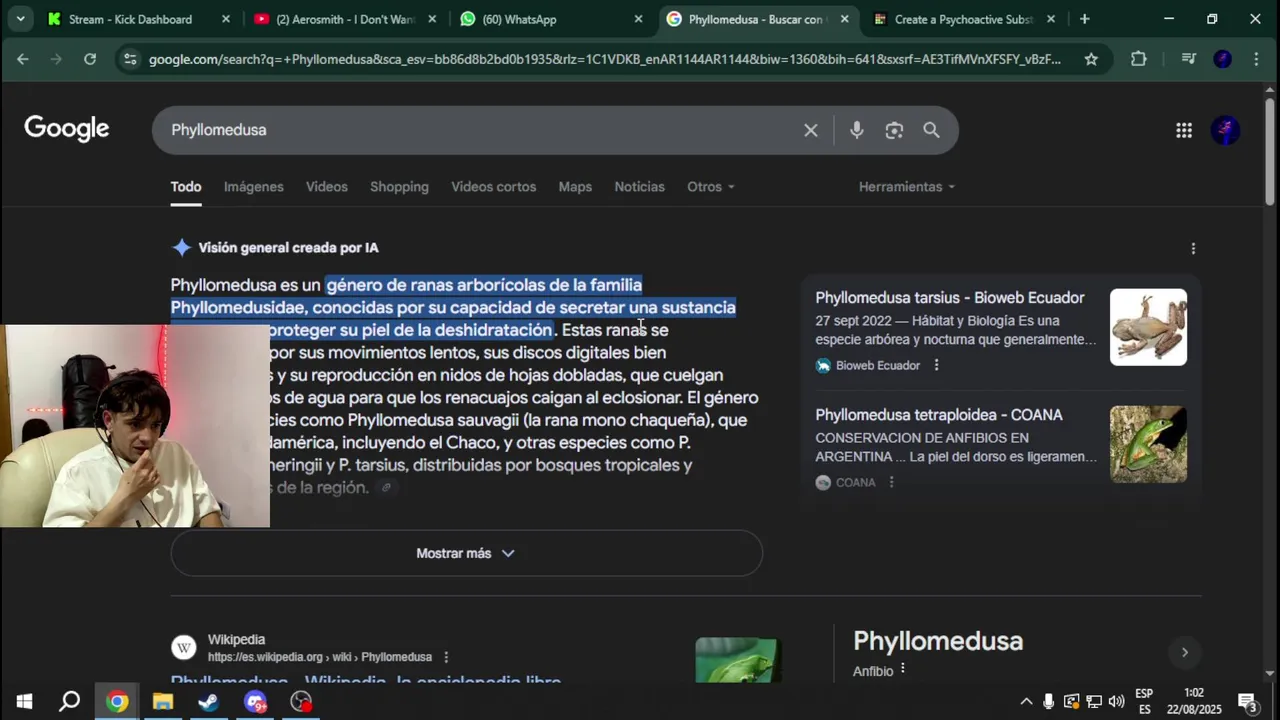This screenshot has width=1280, height=720.
Task: Open Steam from the taskbar
Action: [209, 702]
